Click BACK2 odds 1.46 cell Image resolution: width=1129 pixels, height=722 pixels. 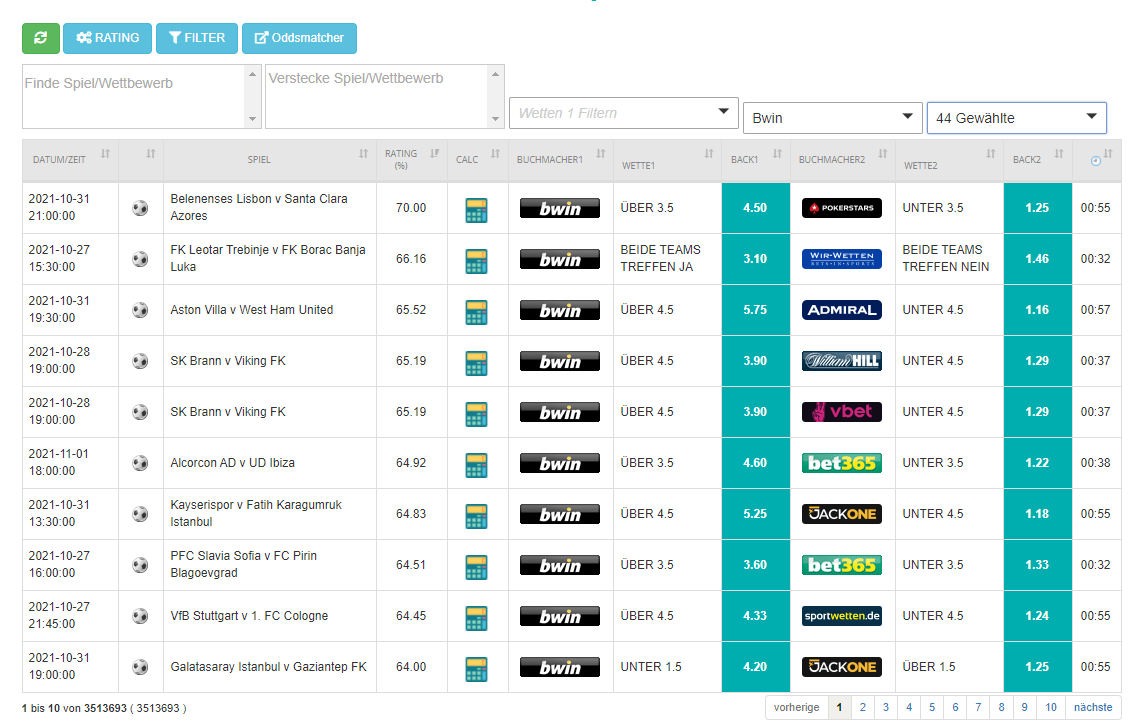click(x=1038, y=259)
